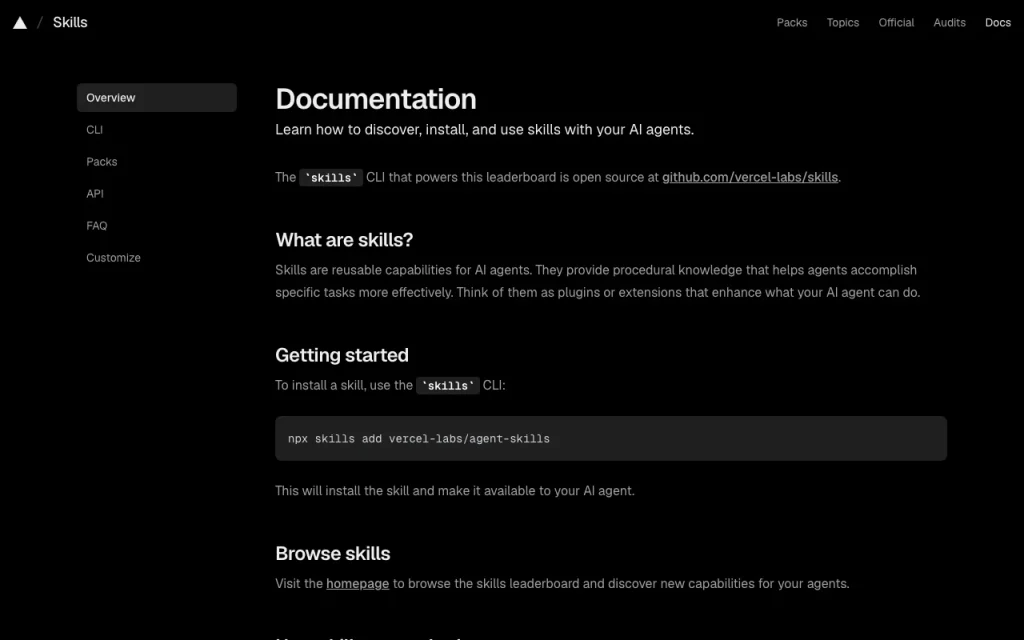Follow the github.com/vercel-labs/skills link
Image resolution: width=1024 pixels, height=640 pixels.
(x=750, y=177)
